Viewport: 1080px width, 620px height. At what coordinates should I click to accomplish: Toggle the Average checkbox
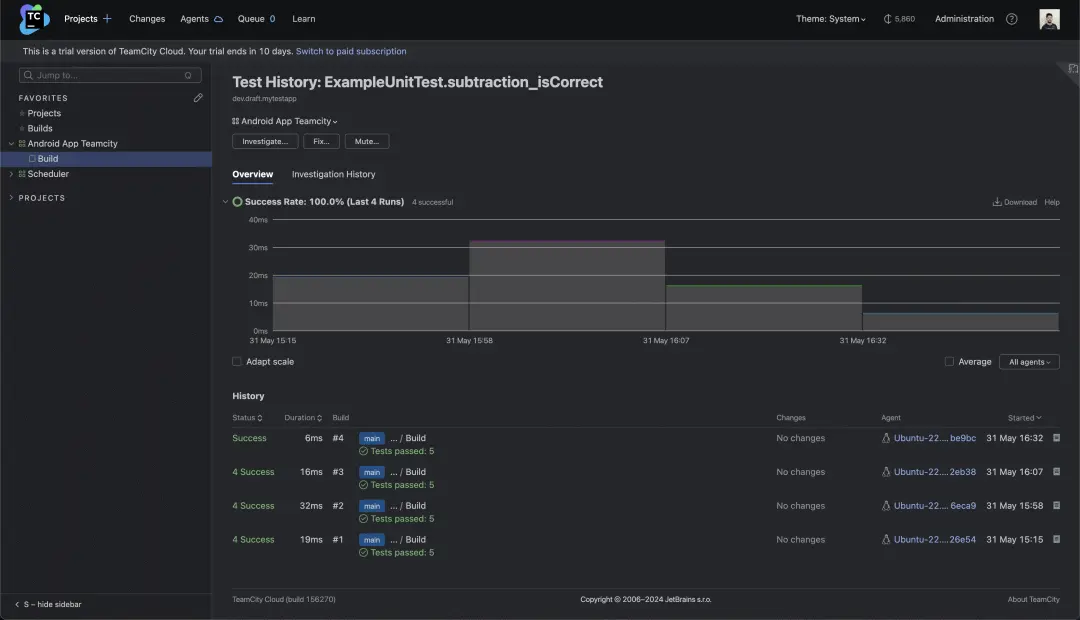pos(949,362)
